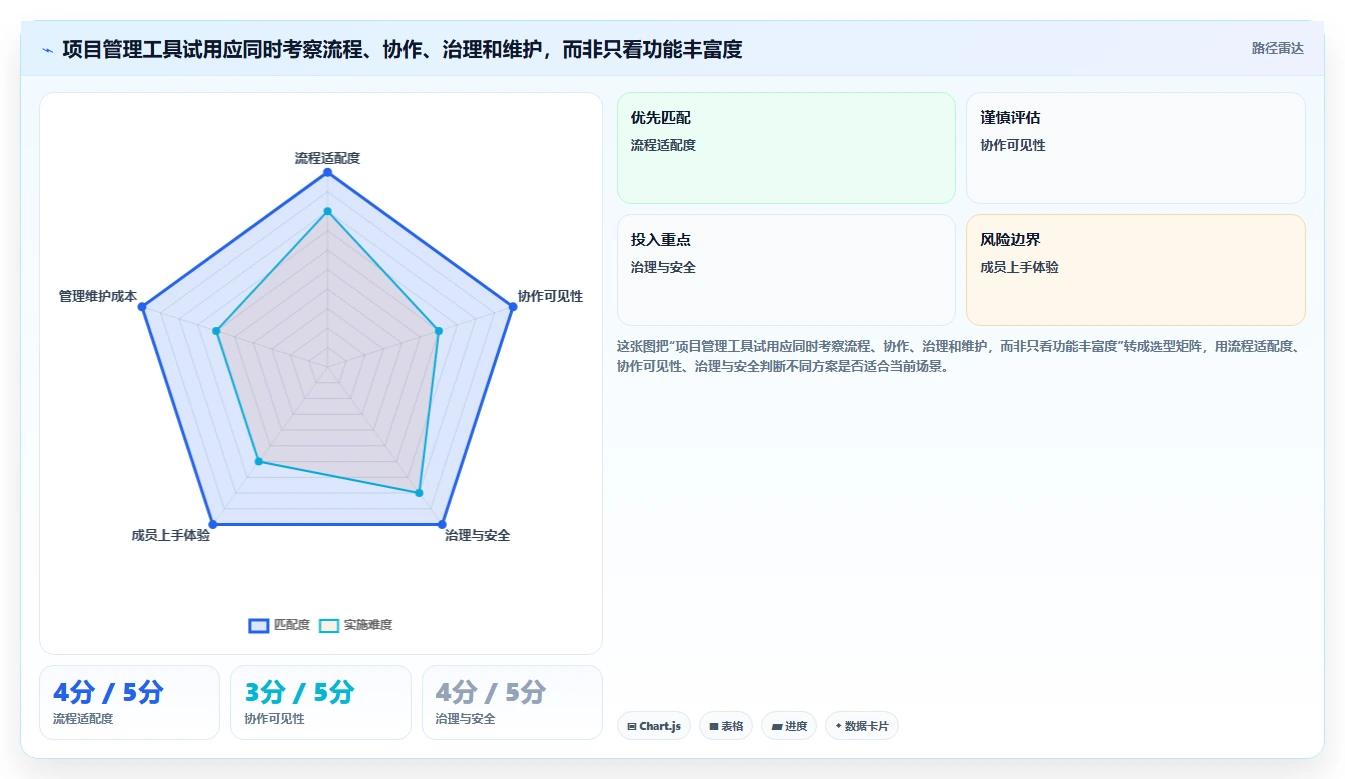The image size is (1345, 779).
Task: Toggle the 匹配度 legend item
Action: [x=279, y=625]
